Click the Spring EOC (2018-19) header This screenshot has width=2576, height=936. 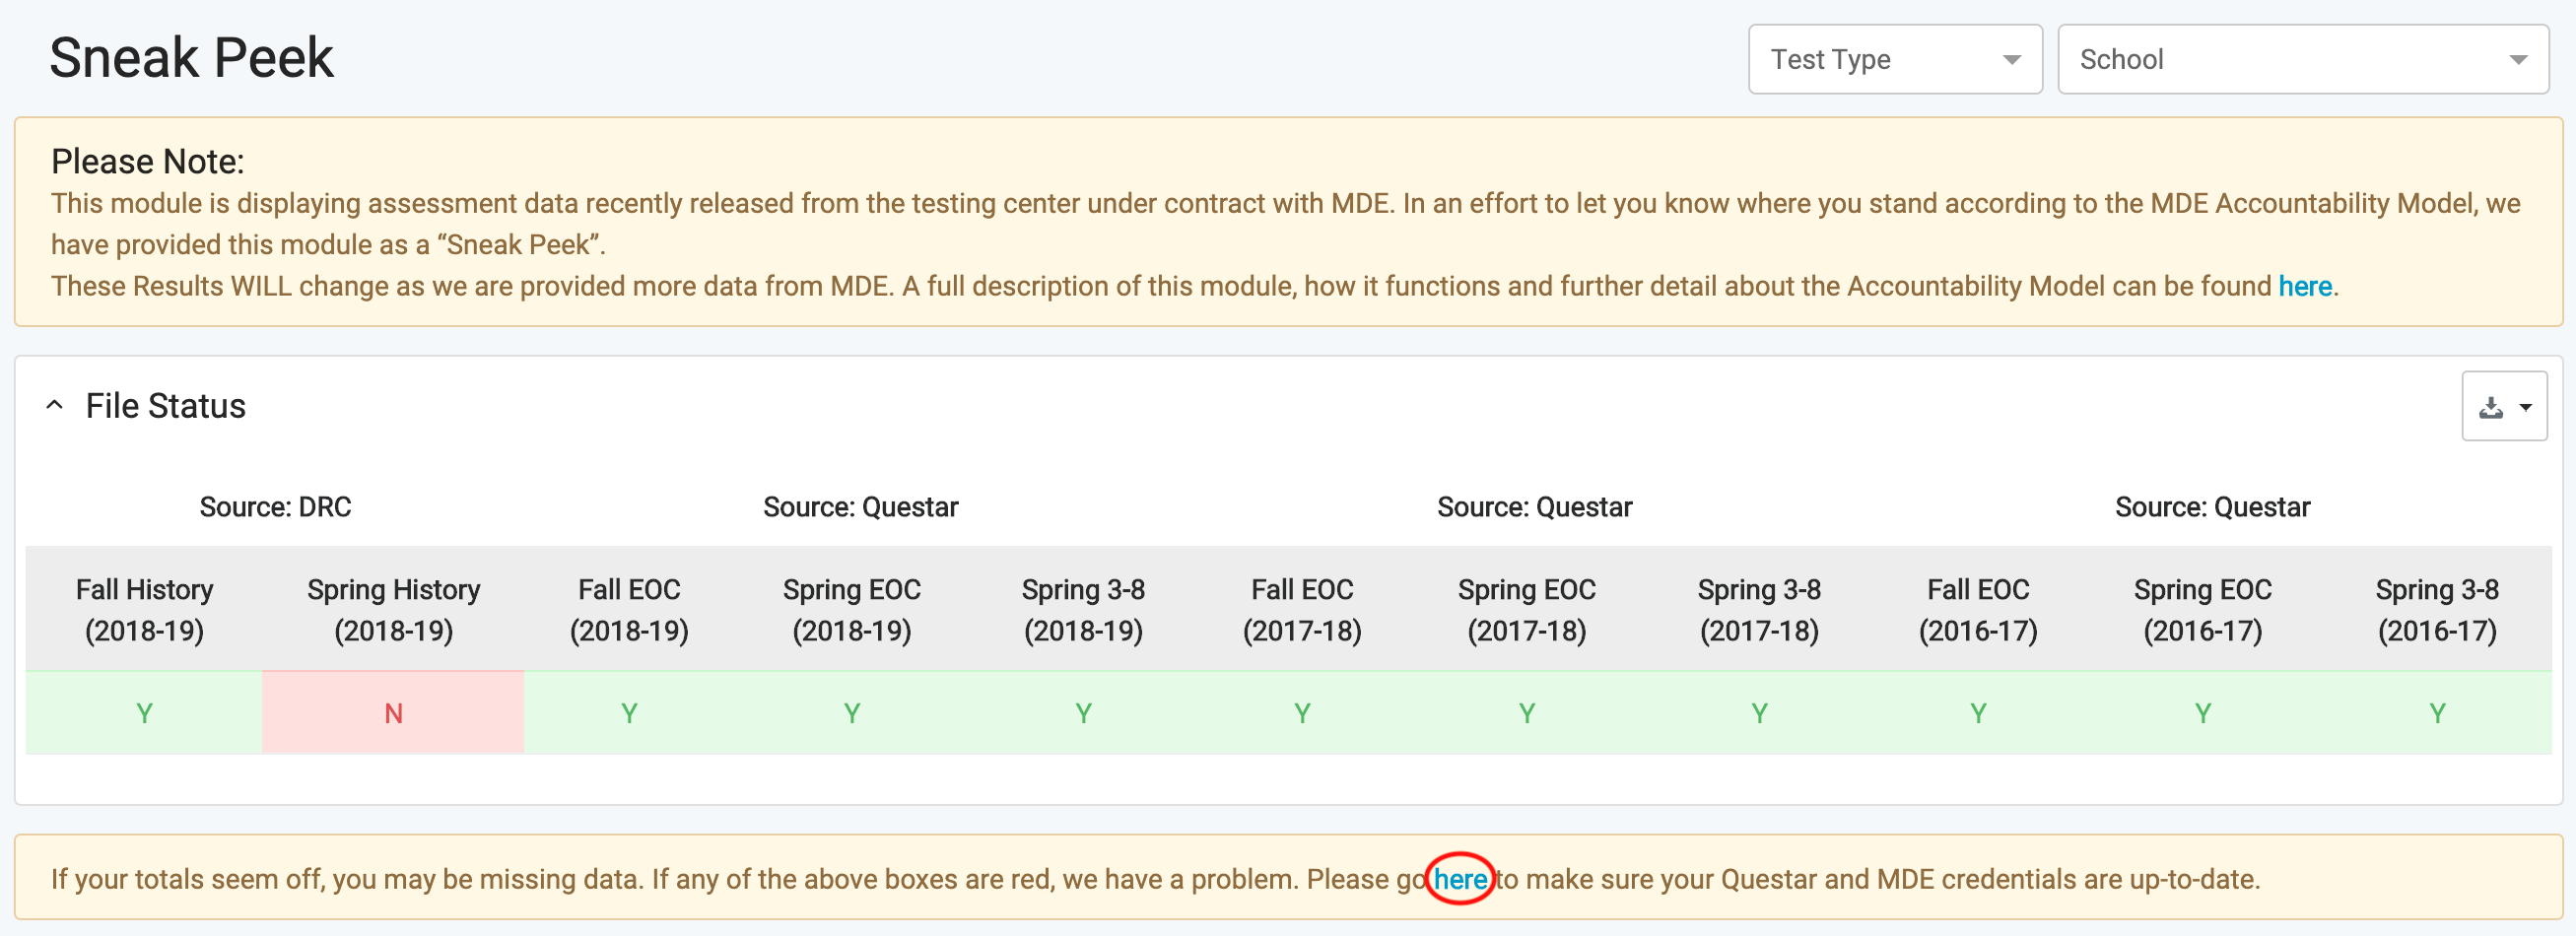coord(851,609)
